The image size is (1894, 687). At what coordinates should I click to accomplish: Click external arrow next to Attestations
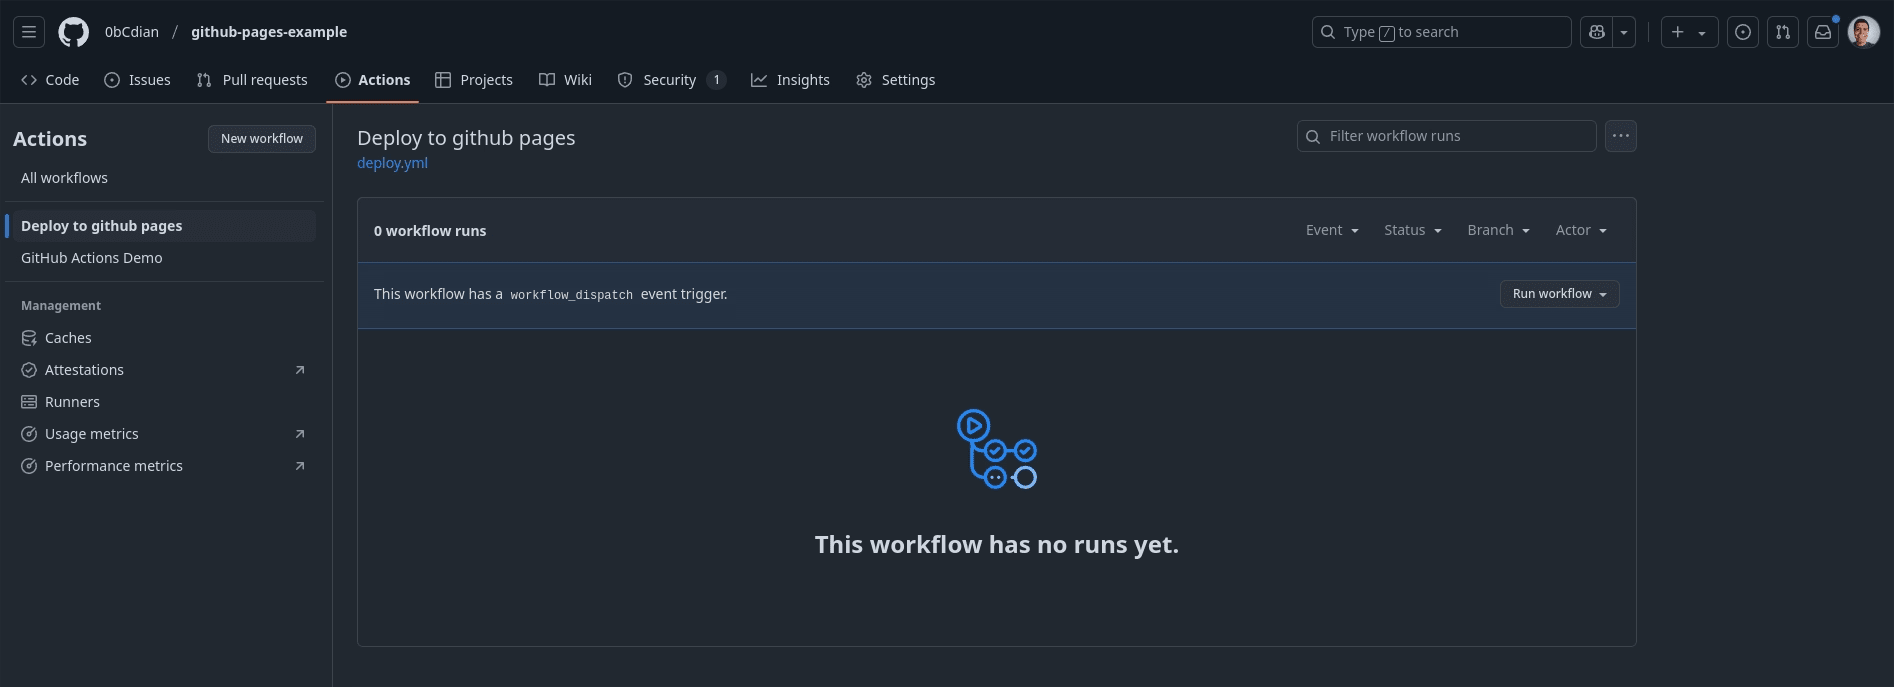click(x=300, y=370)
